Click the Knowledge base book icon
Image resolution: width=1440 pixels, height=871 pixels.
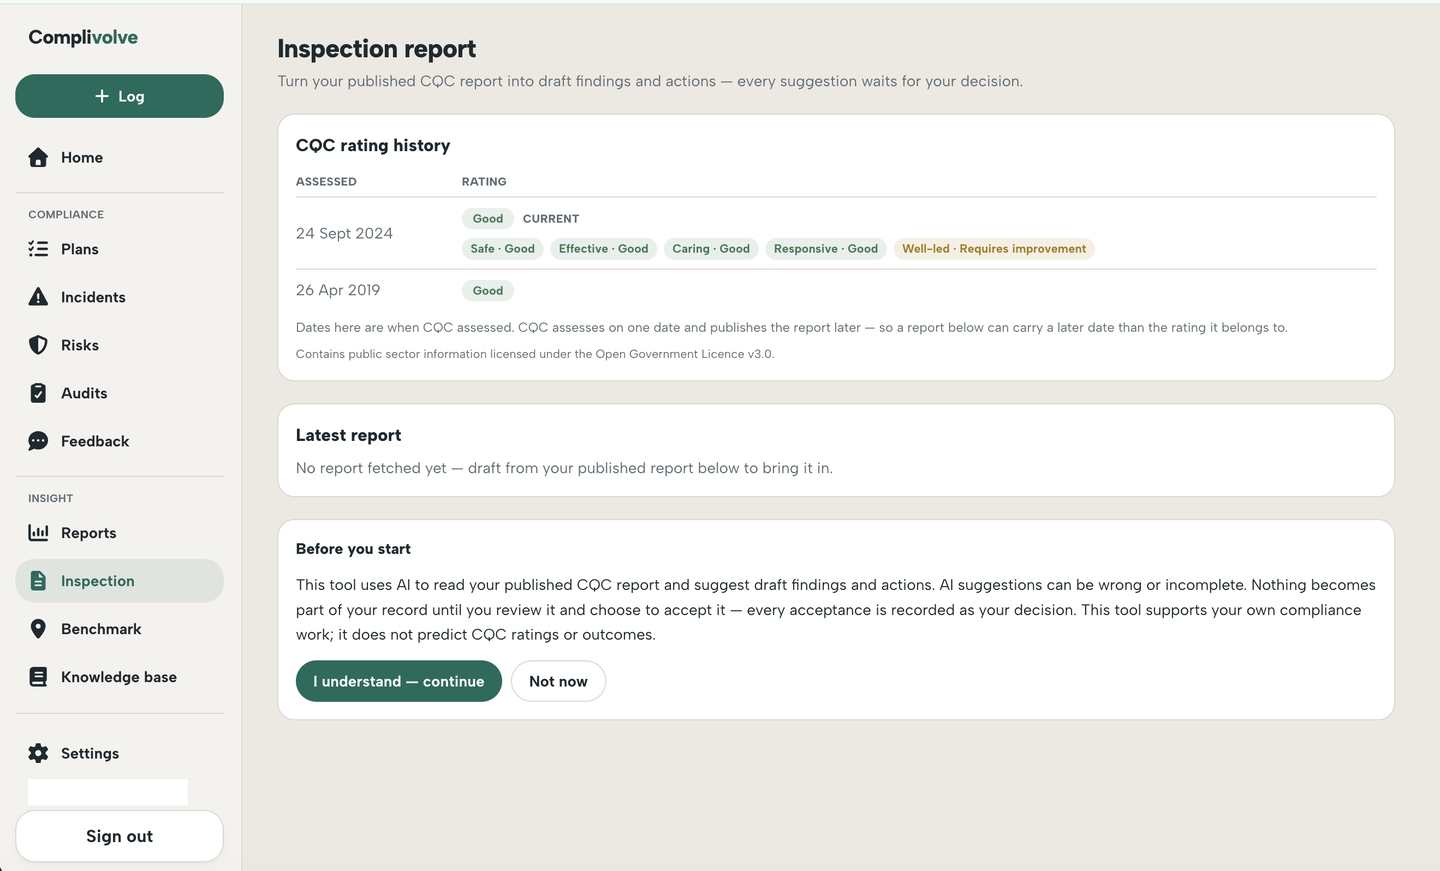point(38,677)
